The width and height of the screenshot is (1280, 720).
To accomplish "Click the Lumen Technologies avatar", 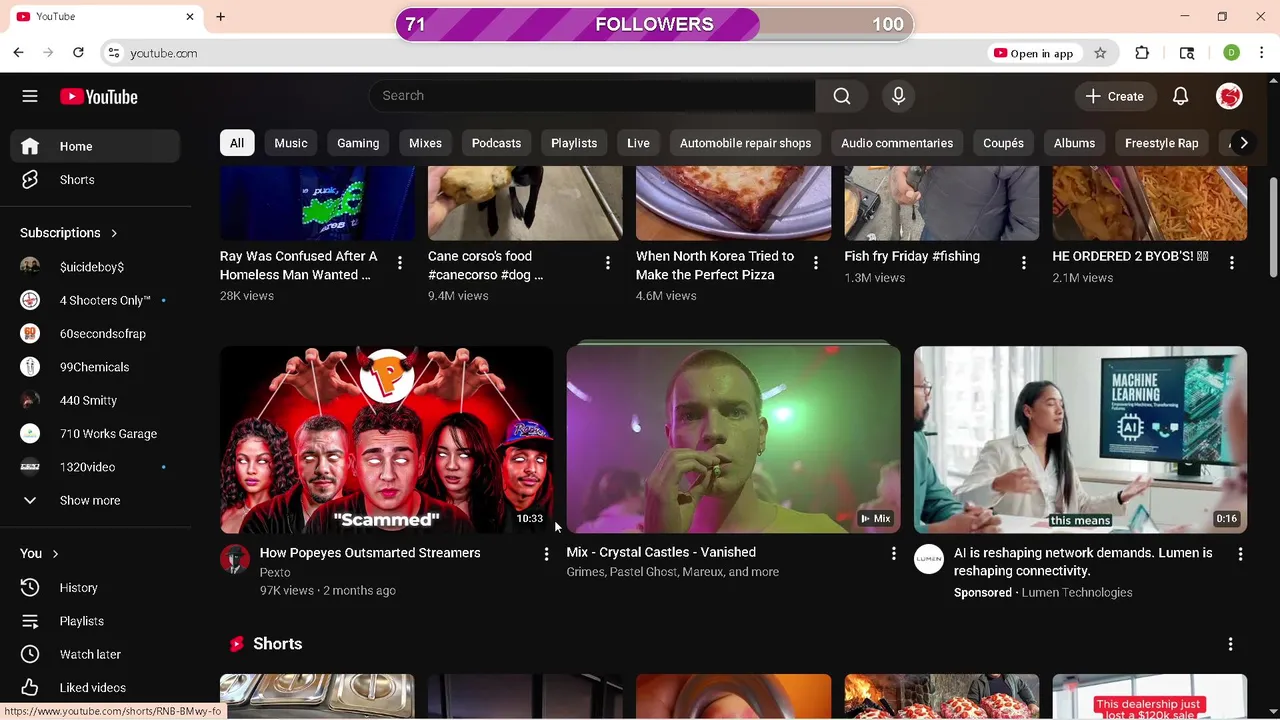I will pyautogui.click(x=929, y=559).
